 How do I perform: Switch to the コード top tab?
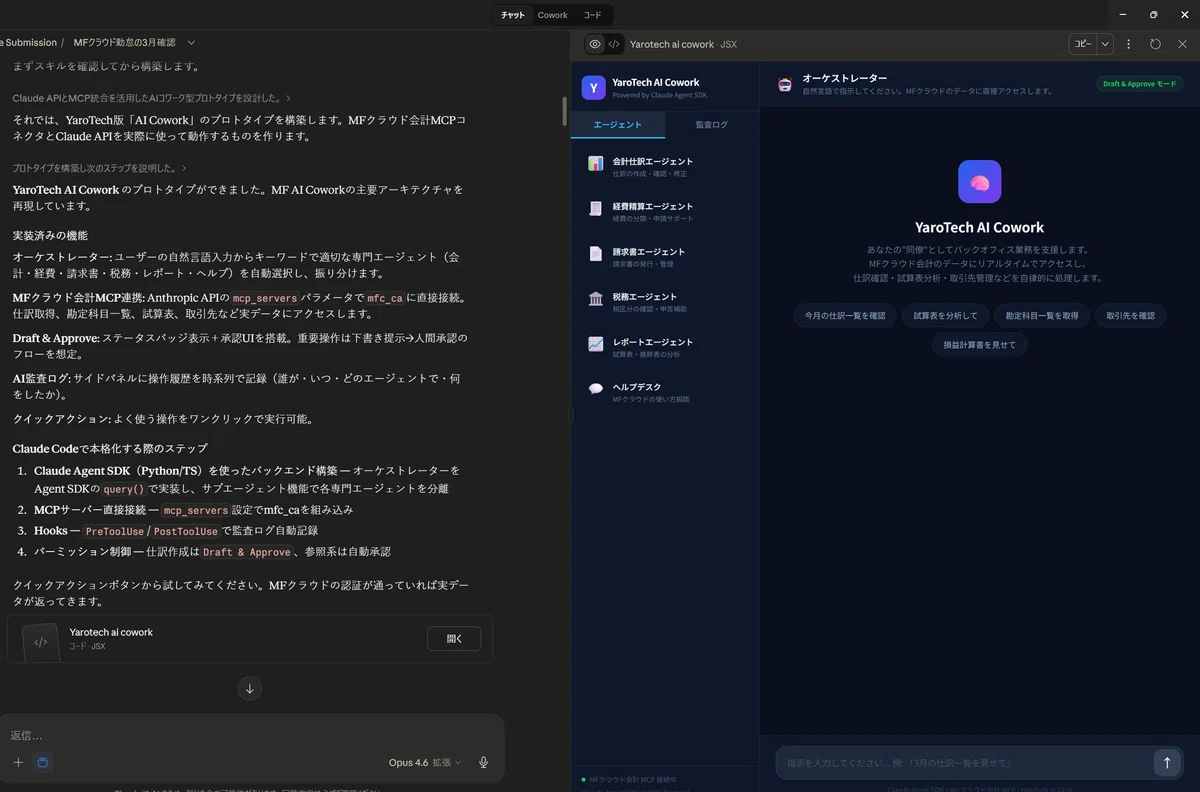[592, 15]
